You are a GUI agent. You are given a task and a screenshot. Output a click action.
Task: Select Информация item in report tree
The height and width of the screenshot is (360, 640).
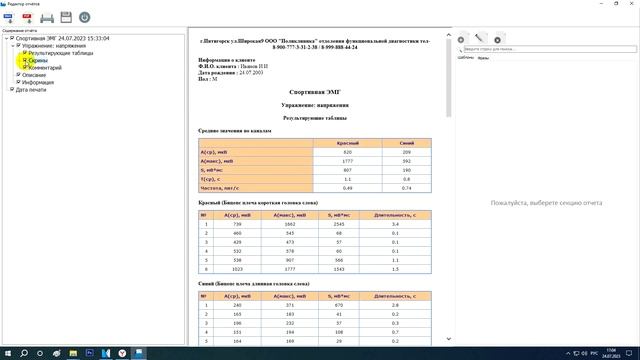pyautogui.click(x=38, y=82)
